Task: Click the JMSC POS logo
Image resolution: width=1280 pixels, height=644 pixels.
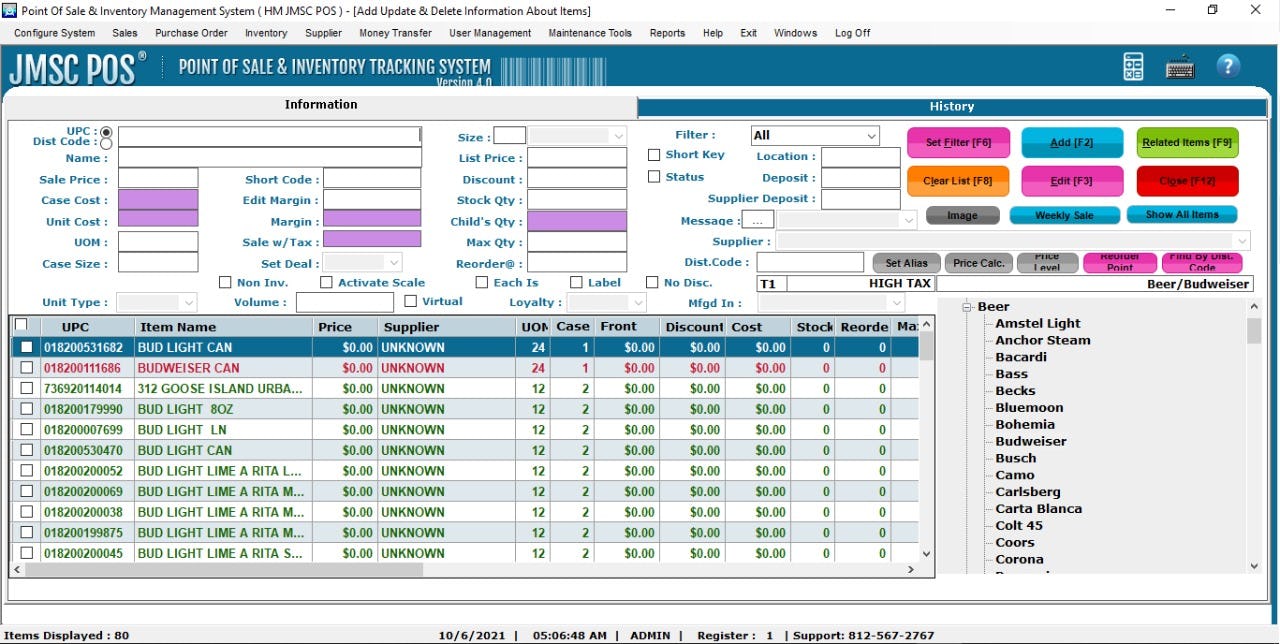Action: pos(77,68)
